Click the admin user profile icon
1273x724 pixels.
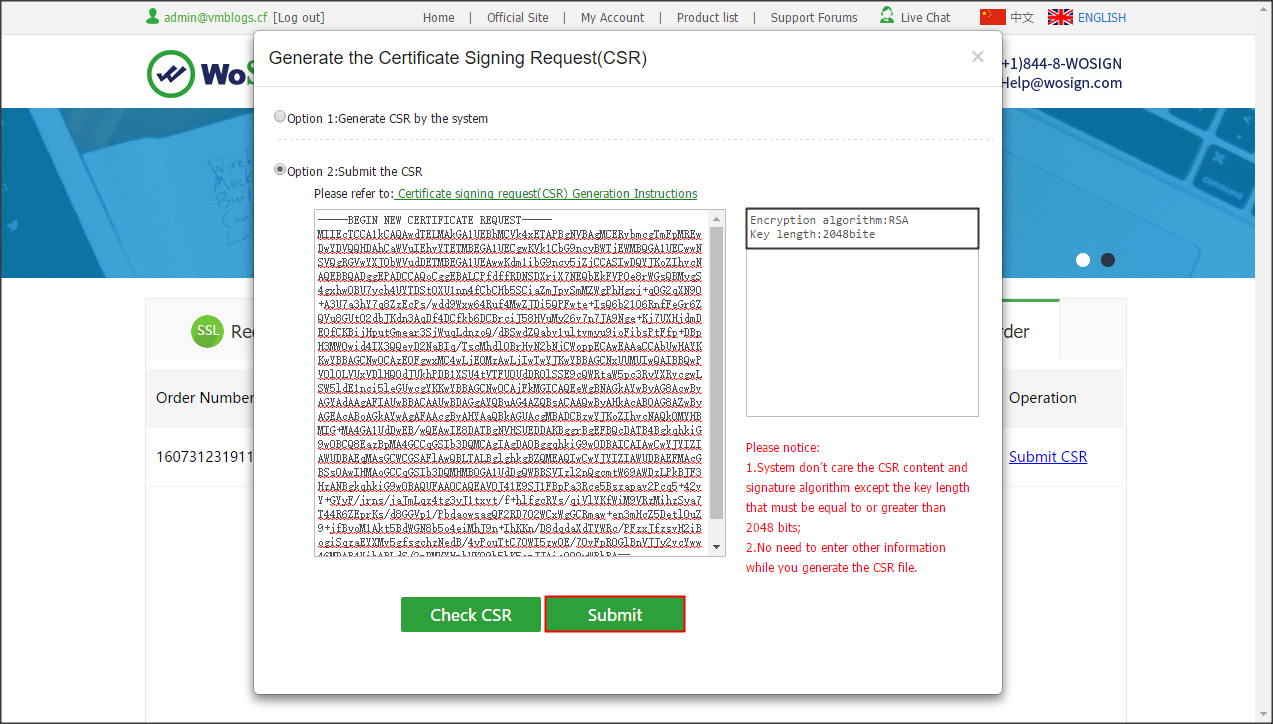[153, 16]
